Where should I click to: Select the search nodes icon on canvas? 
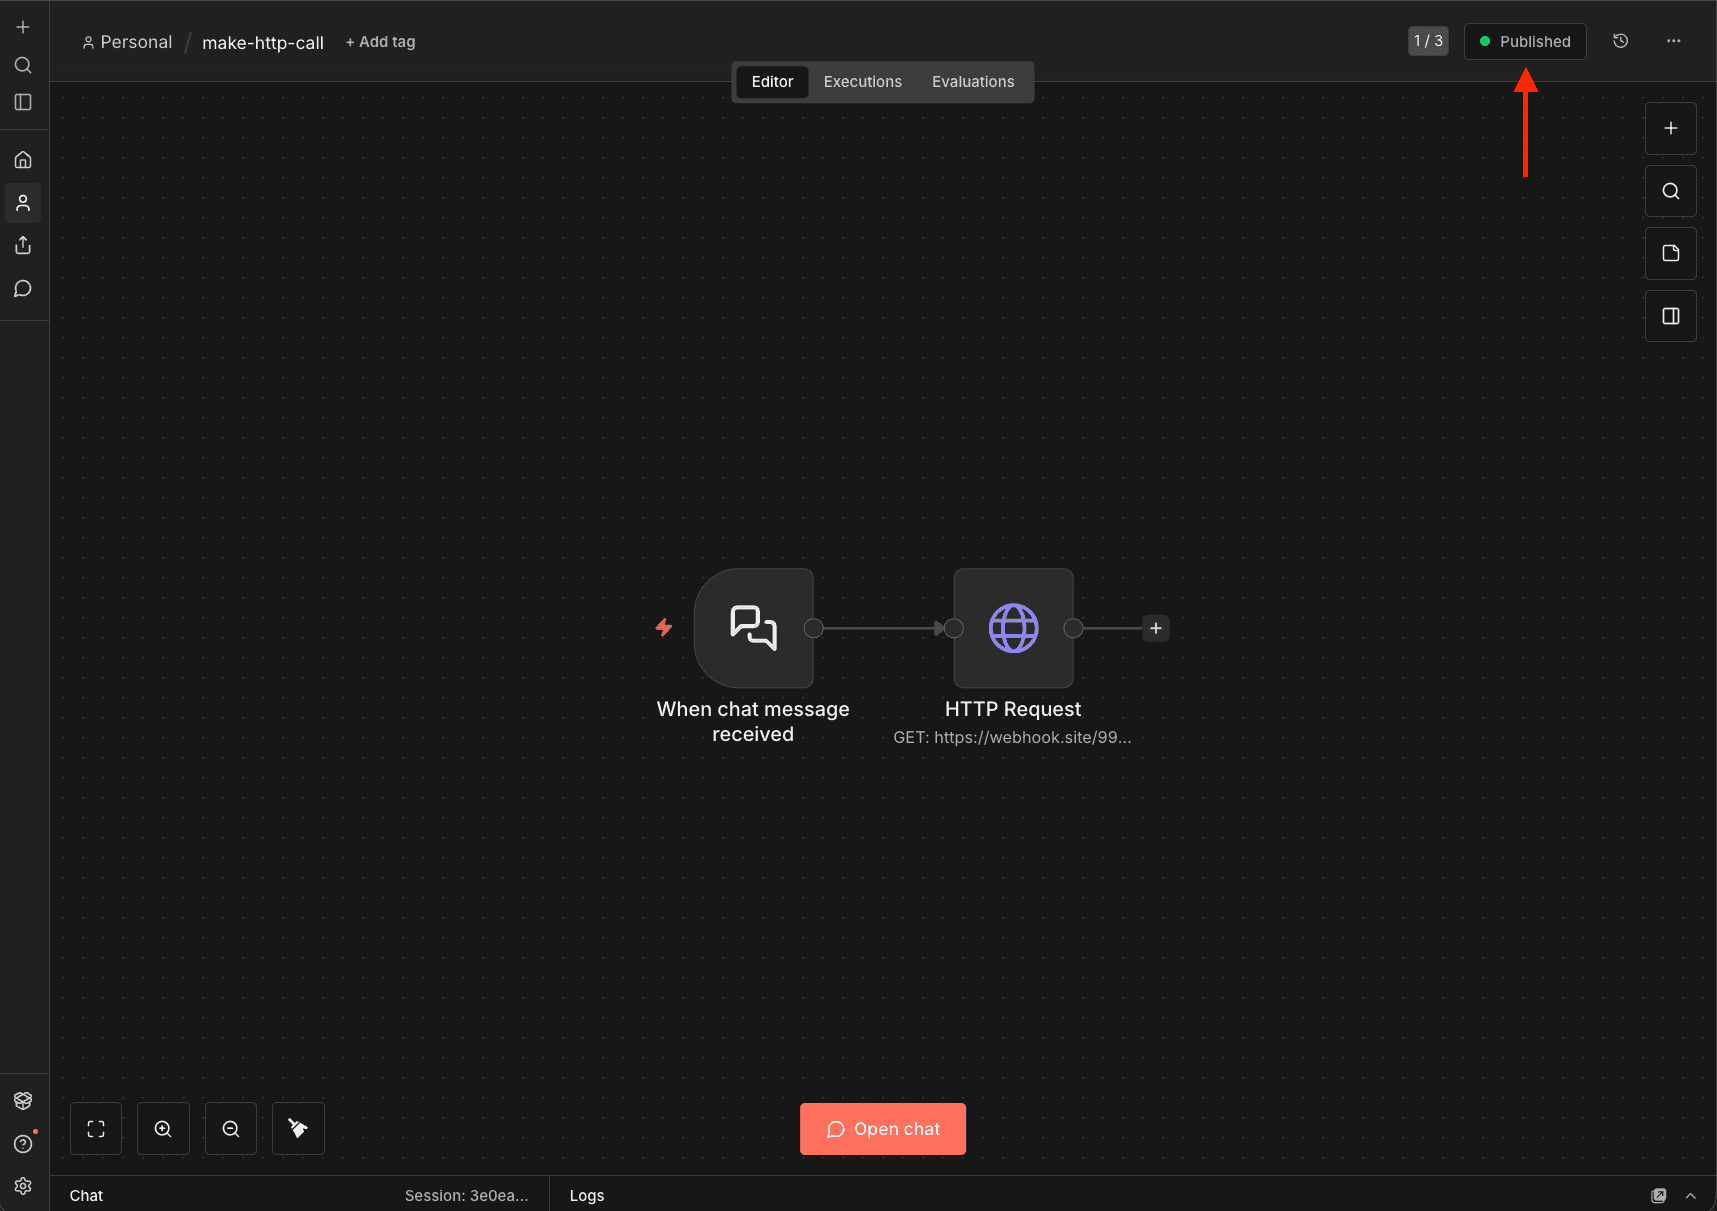click(x=1669, y=191)
